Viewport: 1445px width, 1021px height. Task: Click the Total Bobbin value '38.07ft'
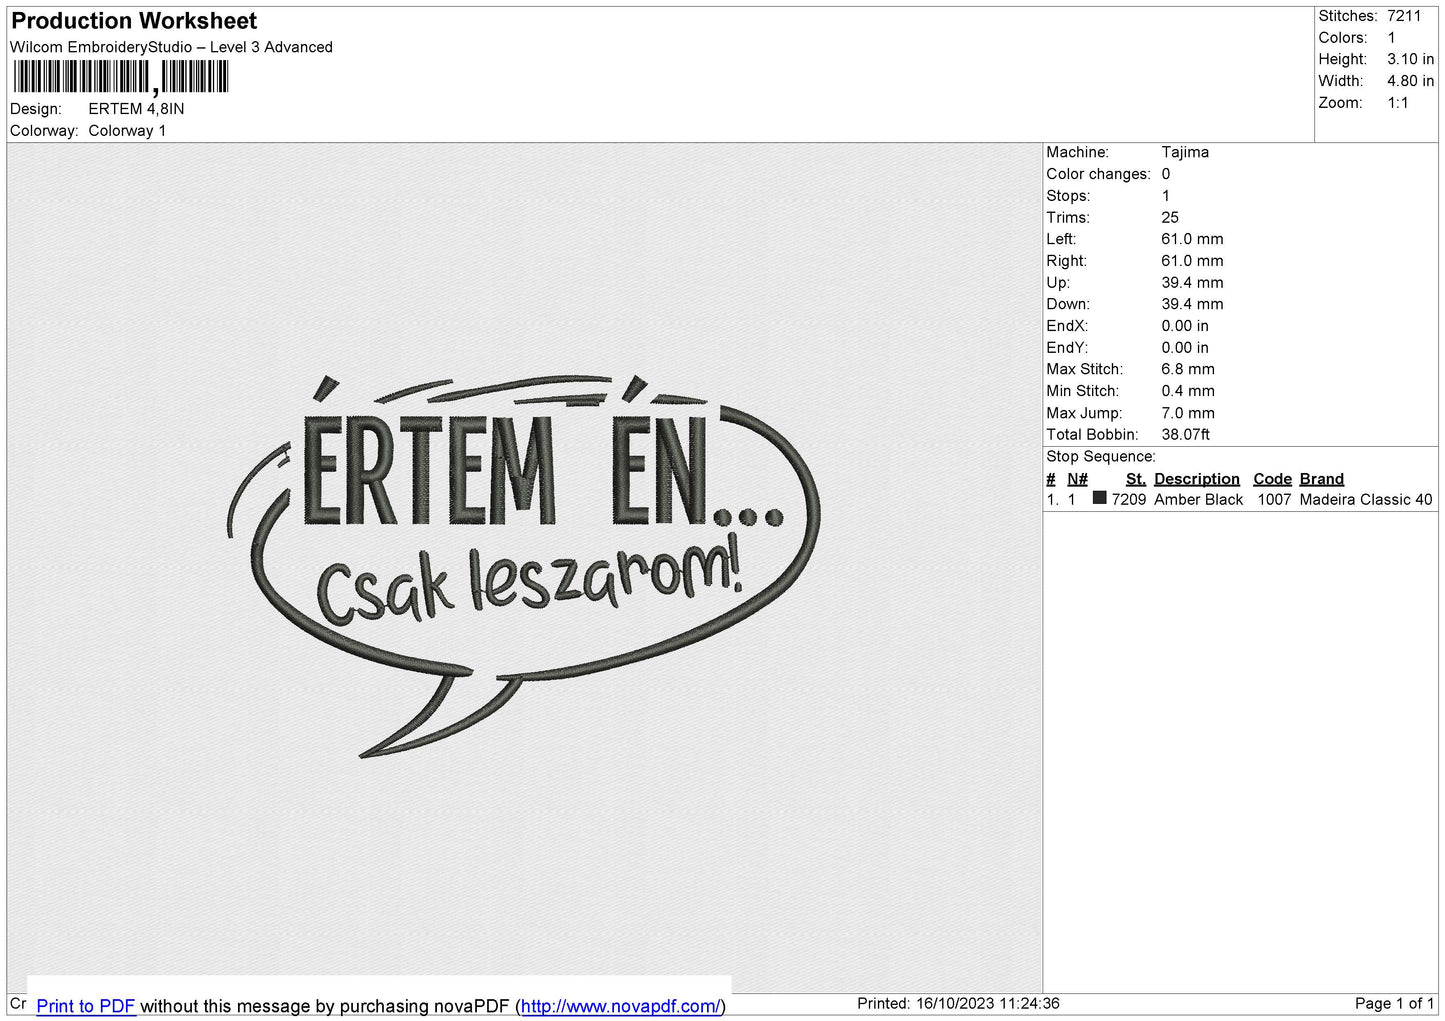tap(1185, 435)
